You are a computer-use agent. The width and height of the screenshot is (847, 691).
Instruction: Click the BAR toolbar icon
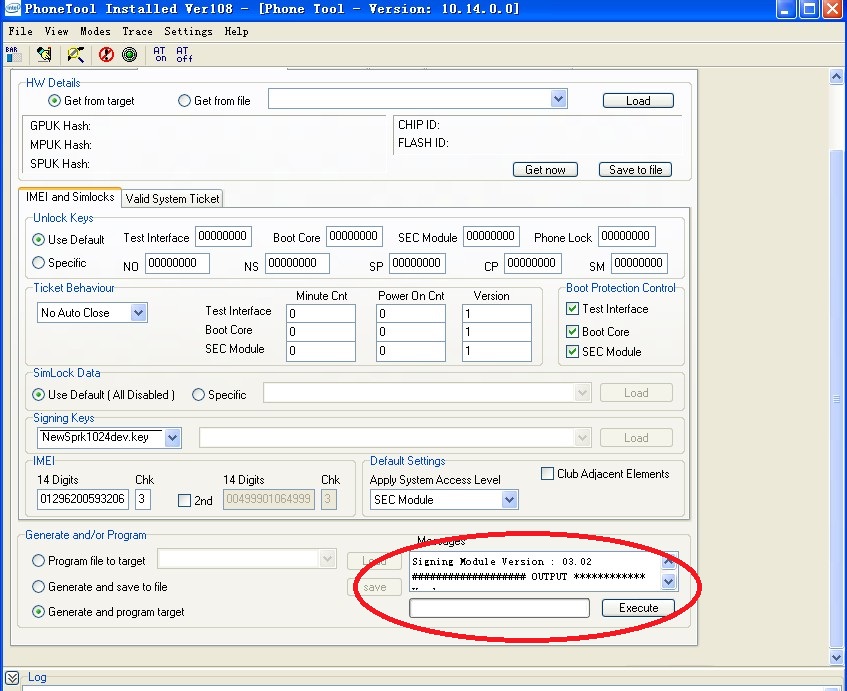[13, 55]
